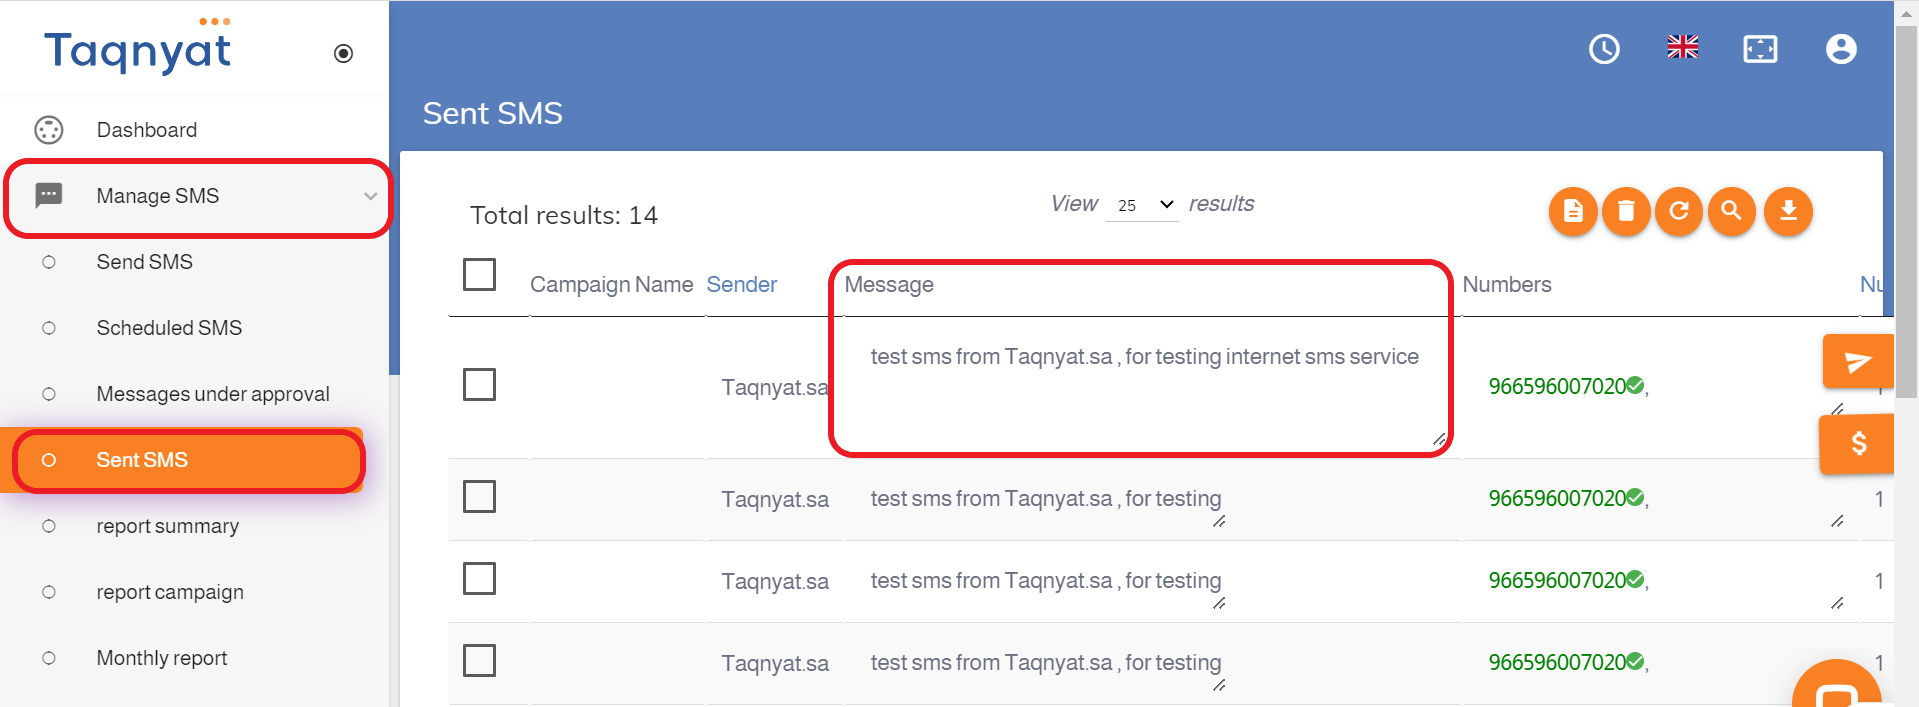Viewport: 1919px width, 707px height.
Task: Click the floating paper plane send button
Action: 1857,361
